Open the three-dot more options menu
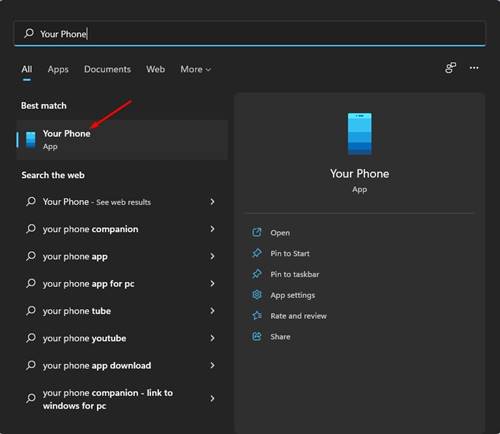 click(474, 68)
